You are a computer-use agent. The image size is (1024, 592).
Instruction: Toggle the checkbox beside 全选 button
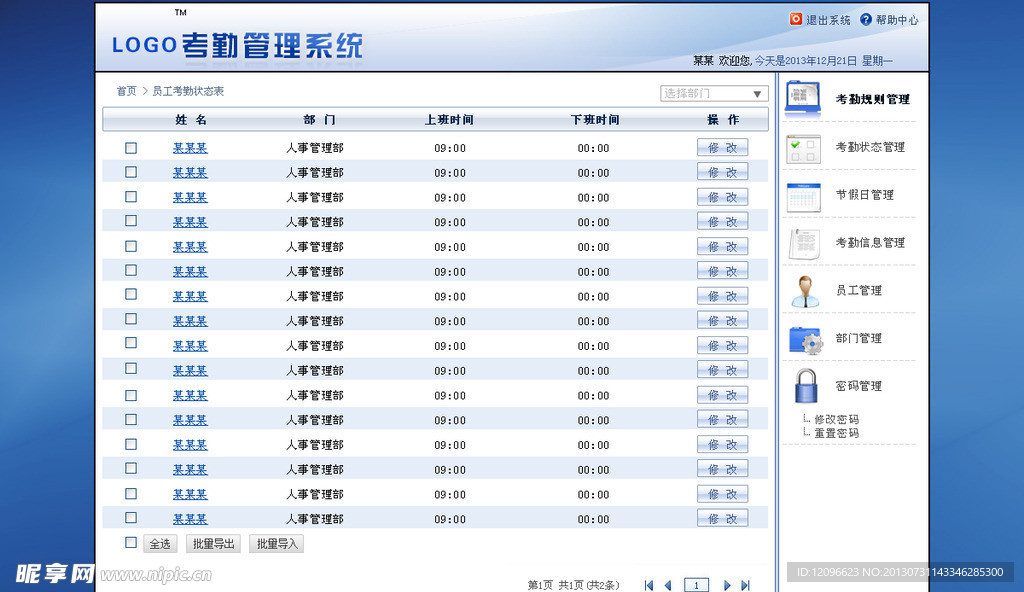[x=131, y=543]
